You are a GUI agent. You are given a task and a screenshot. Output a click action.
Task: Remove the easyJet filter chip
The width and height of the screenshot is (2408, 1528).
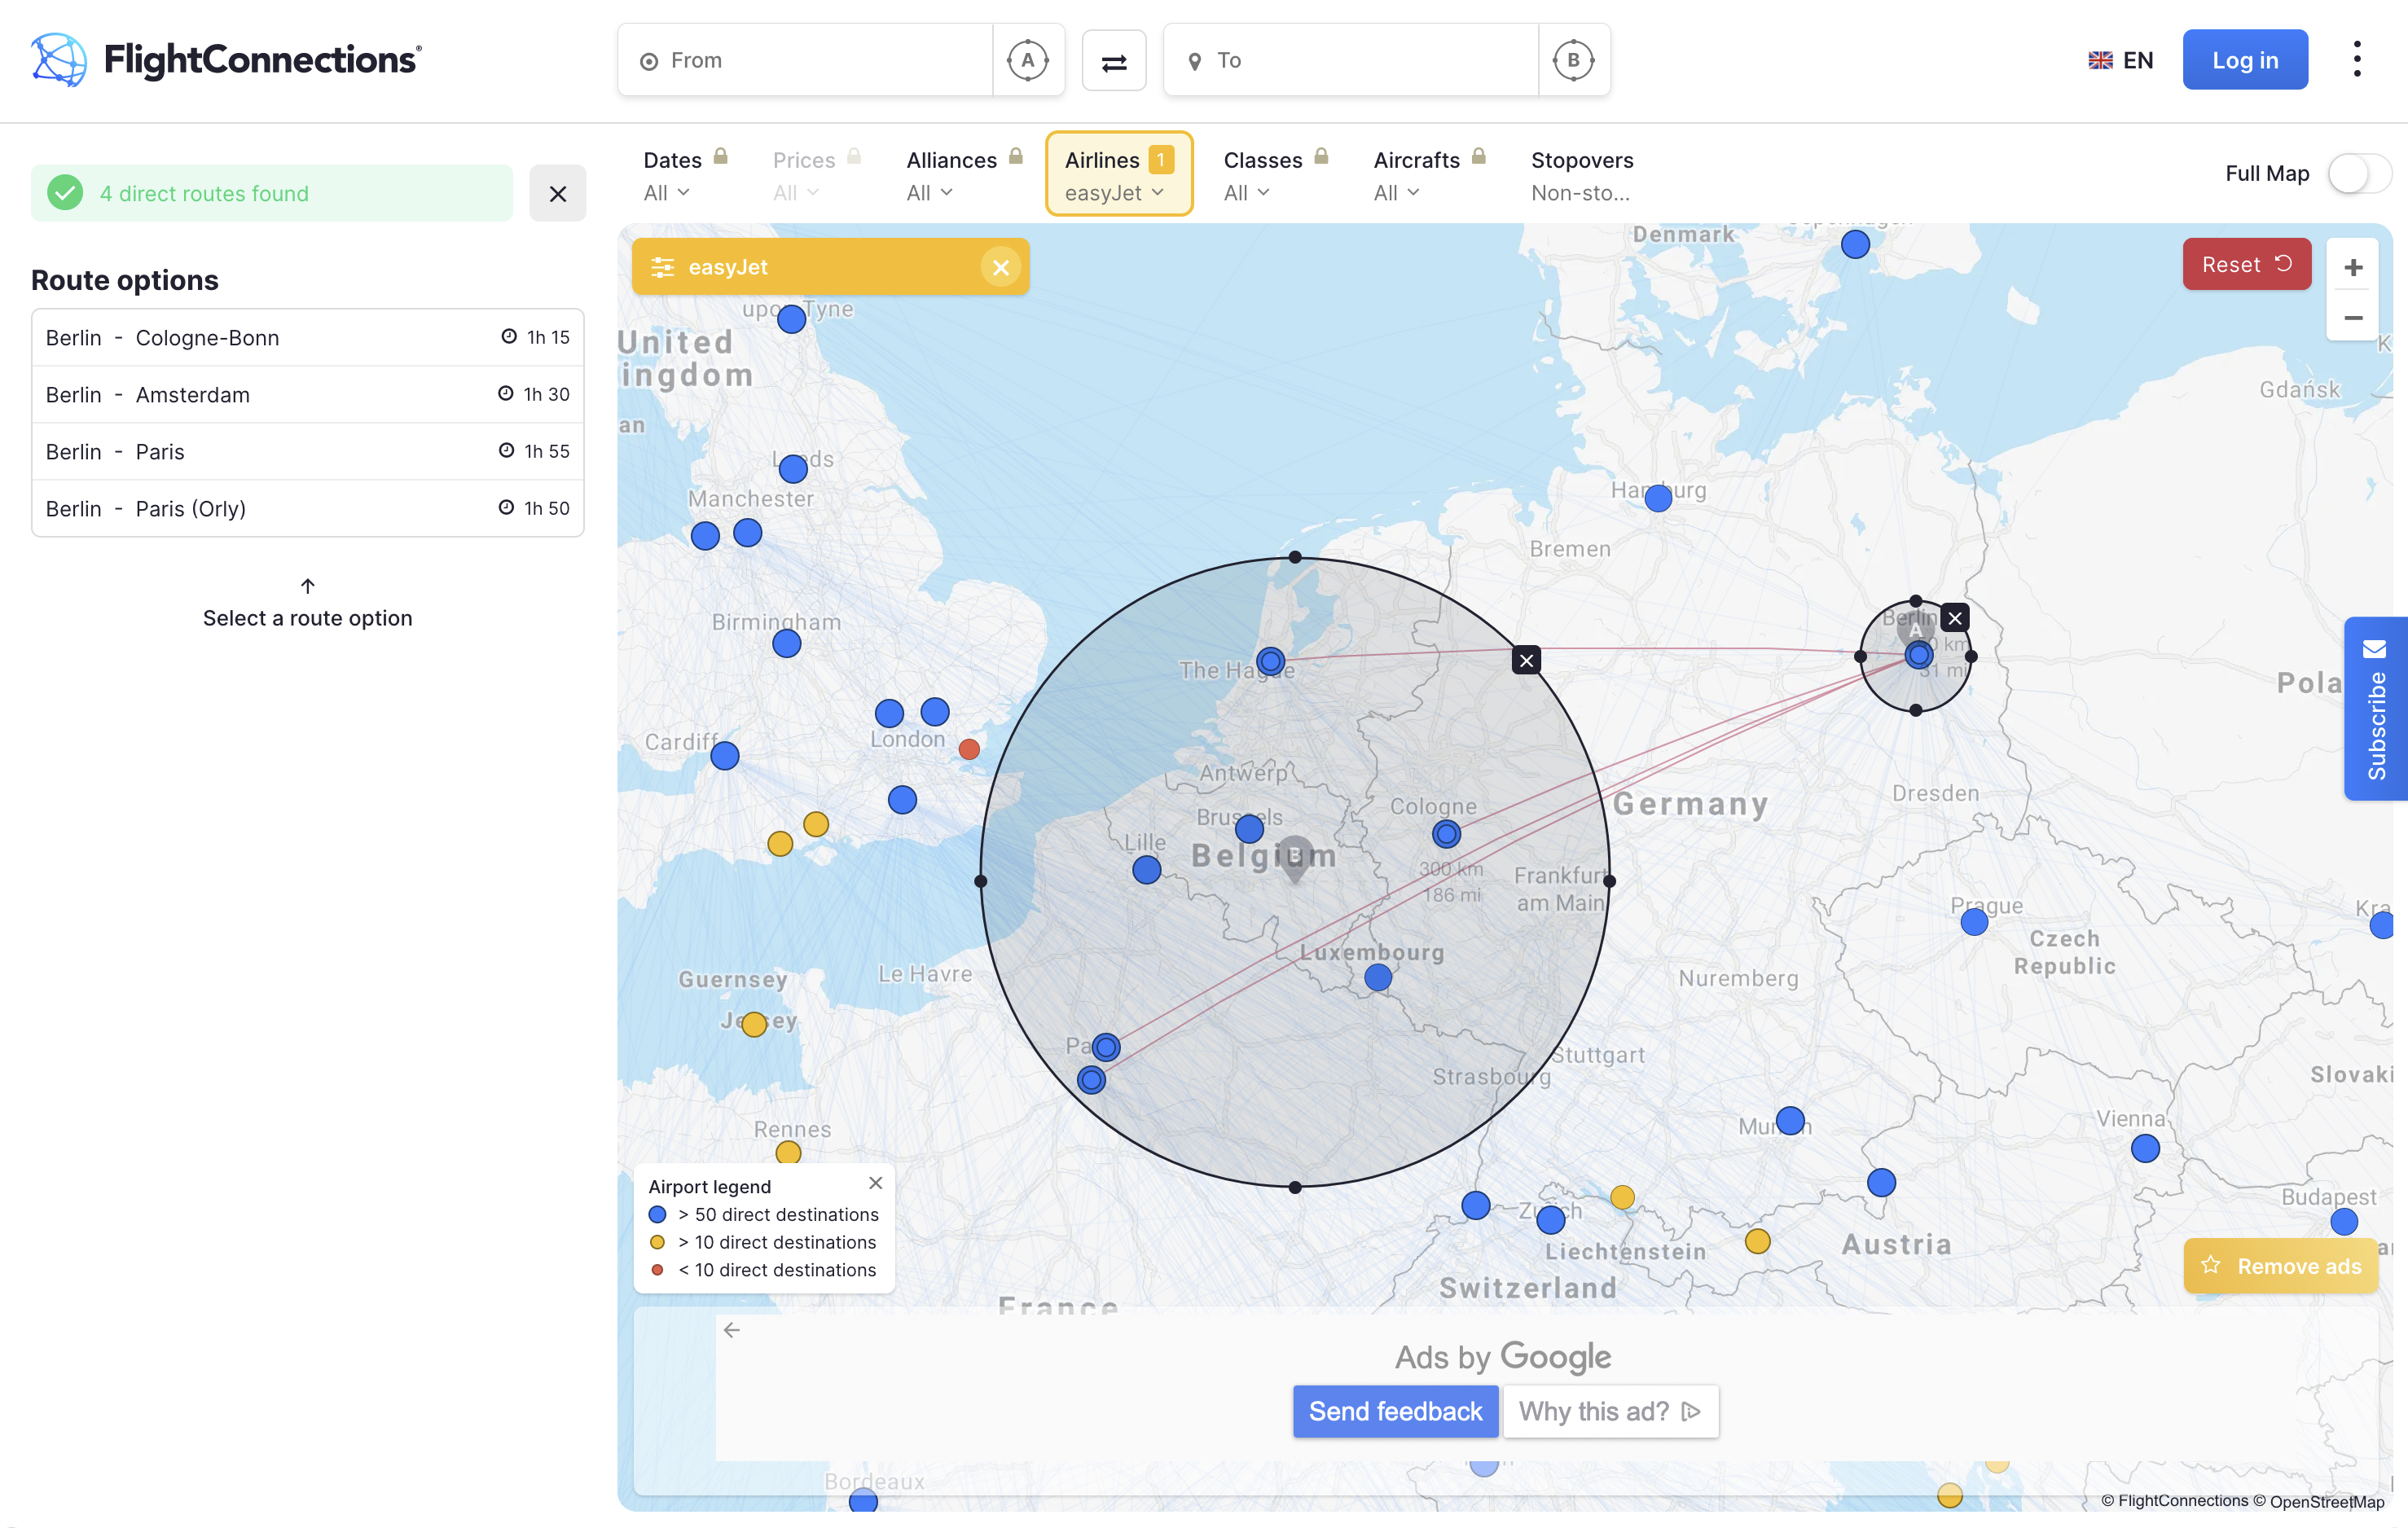(x=1000, y=267)
